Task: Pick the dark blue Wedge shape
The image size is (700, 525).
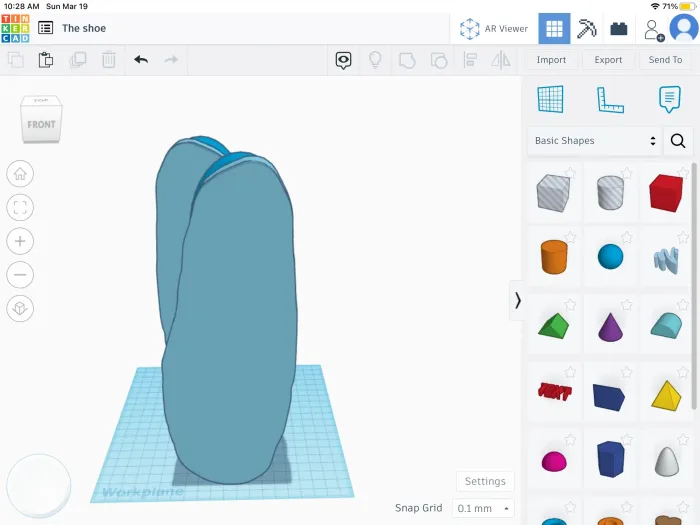Action: click(609, 396)
